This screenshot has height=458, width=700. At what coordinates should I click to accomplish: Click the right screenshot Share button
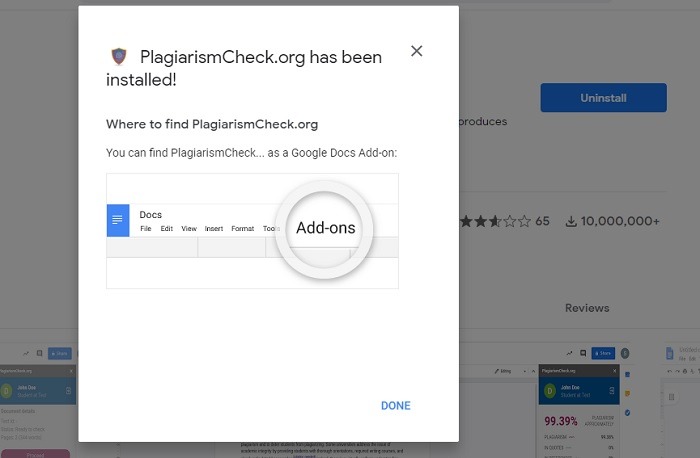point(603,353)
